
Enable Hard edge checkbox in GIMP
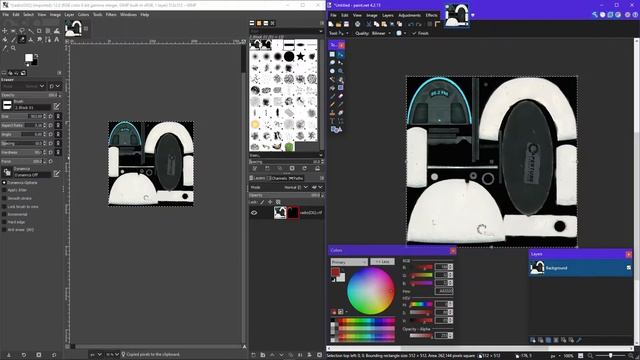tap(4, 222)
